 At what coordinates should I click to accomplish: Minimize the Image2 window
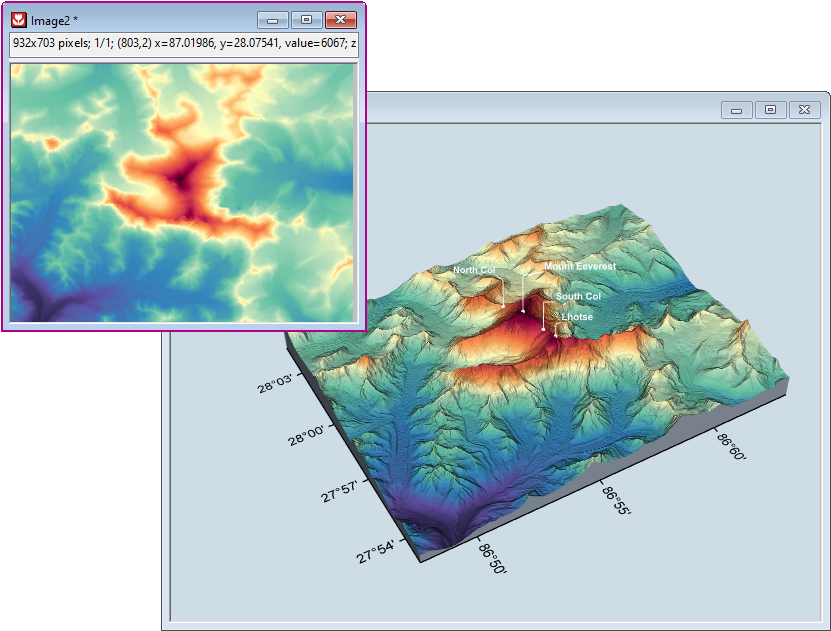point(273,20)
